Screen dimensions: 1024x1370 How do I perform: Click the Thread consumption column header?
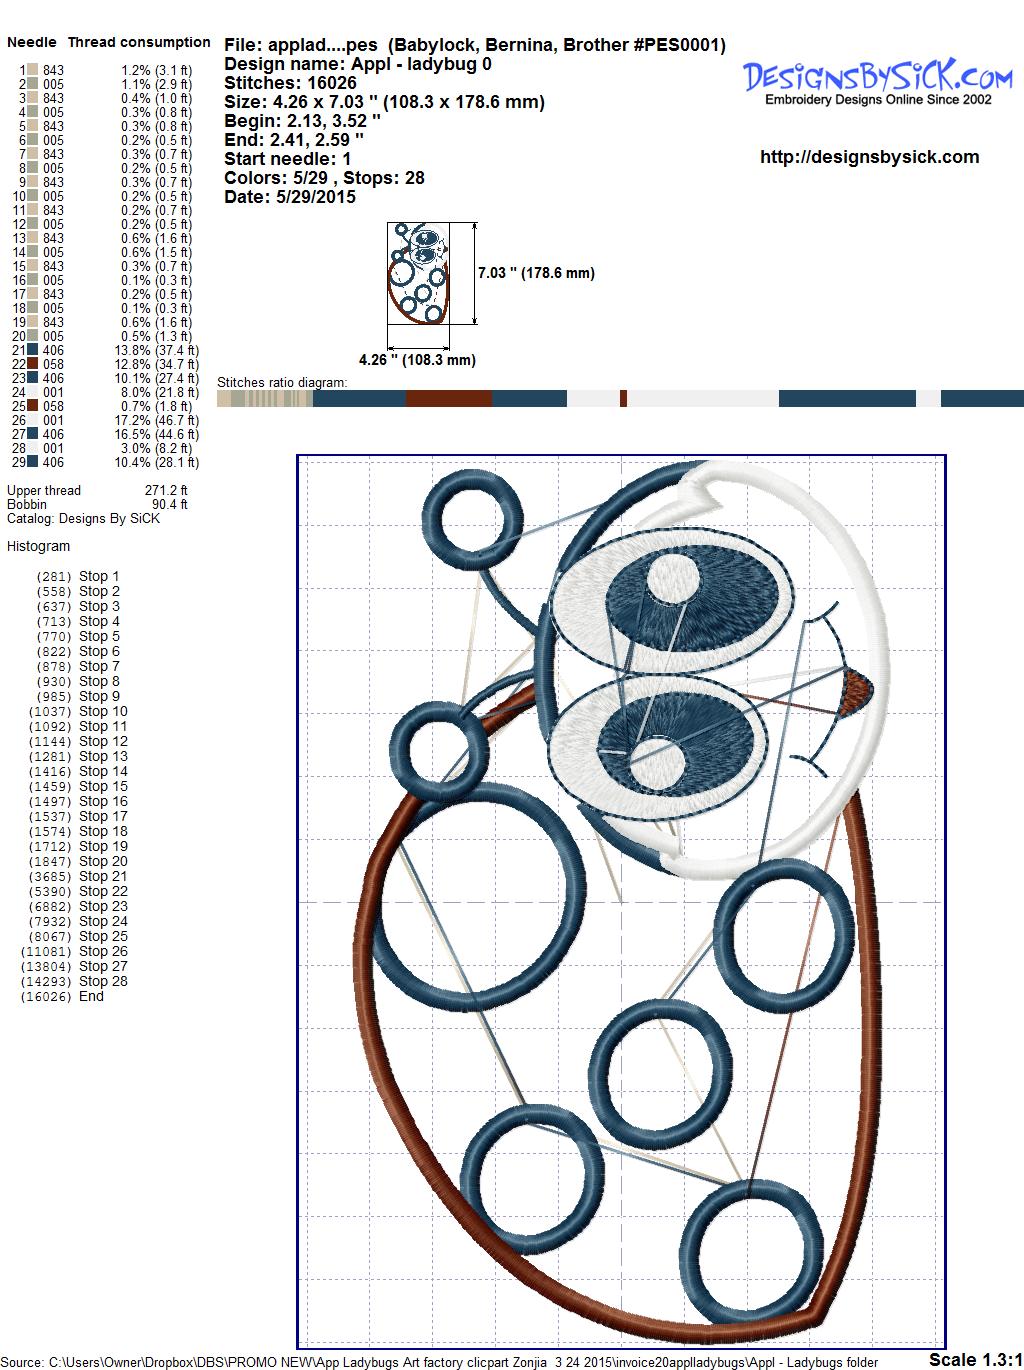[139, 42]
